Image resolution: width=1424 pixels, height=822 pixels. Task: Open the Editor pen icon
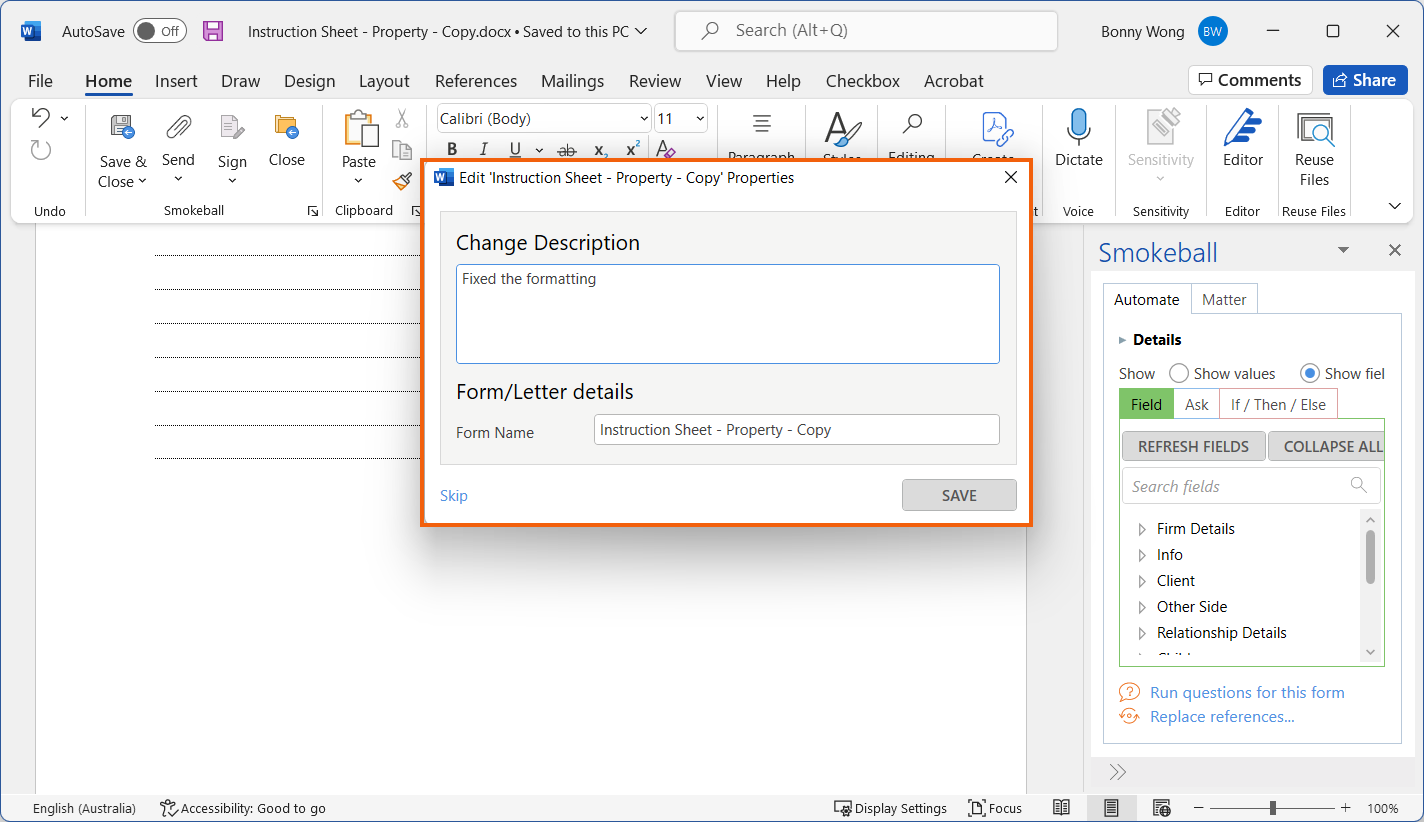(1242, 127)
